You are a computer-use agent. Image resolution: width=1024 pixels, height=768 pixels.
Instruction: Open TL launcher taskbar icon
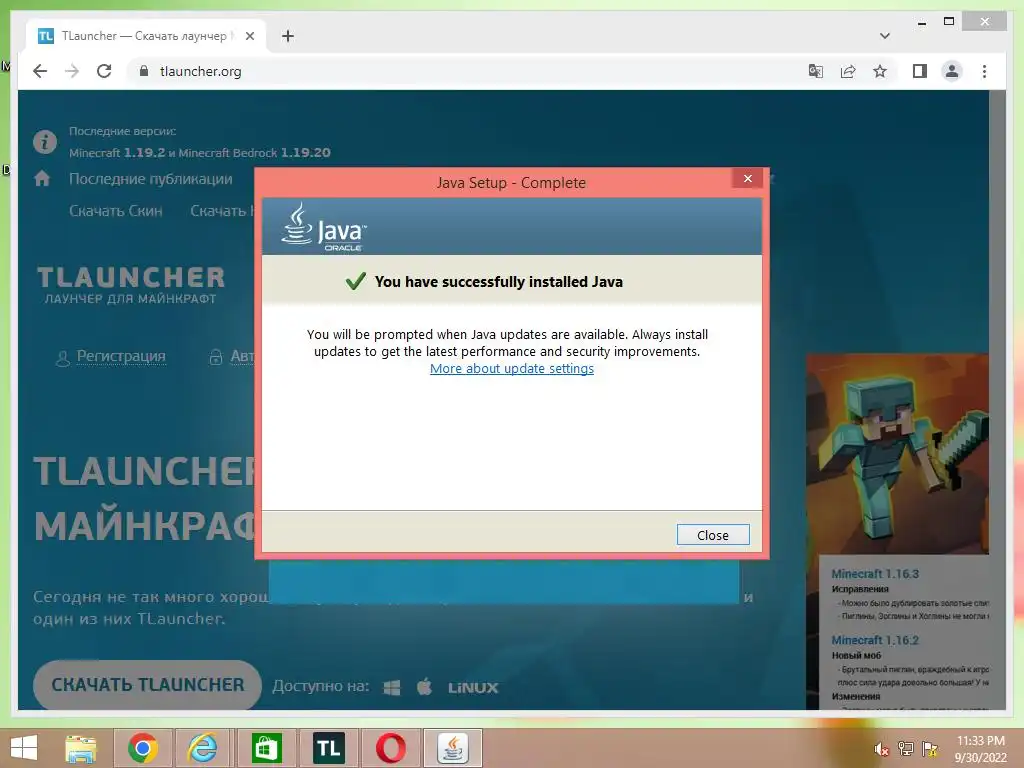[x=328, y=748]
